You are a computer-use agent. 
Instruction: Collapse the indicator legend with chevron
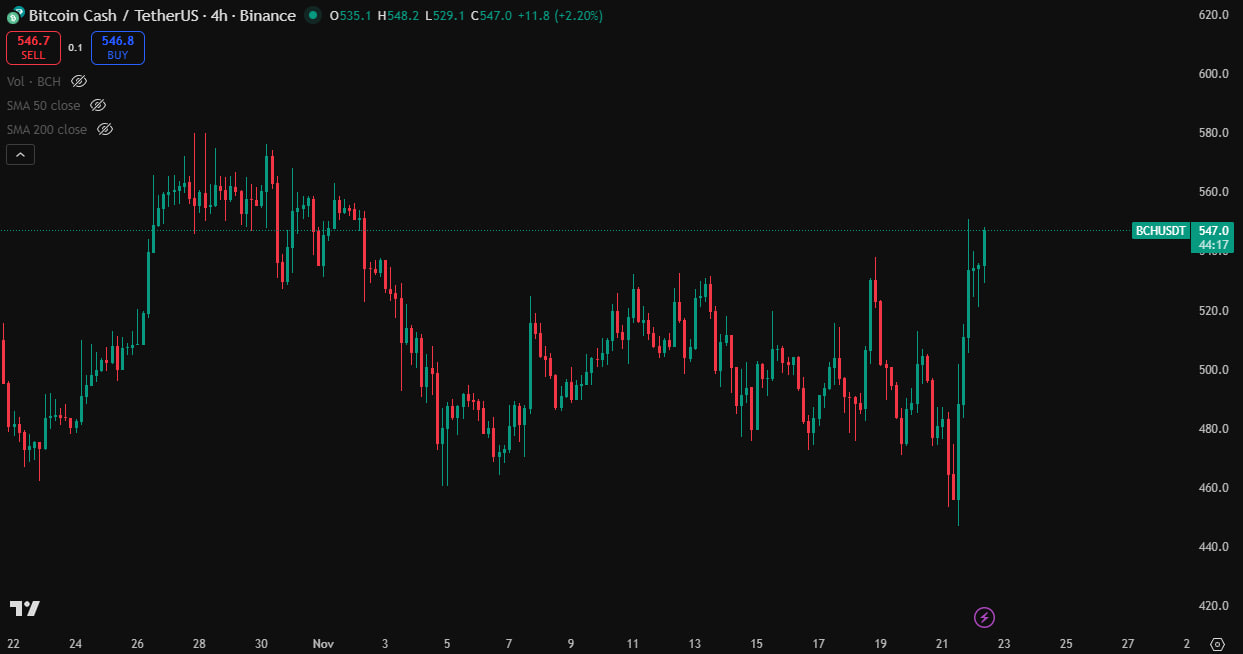coord(20,154)
